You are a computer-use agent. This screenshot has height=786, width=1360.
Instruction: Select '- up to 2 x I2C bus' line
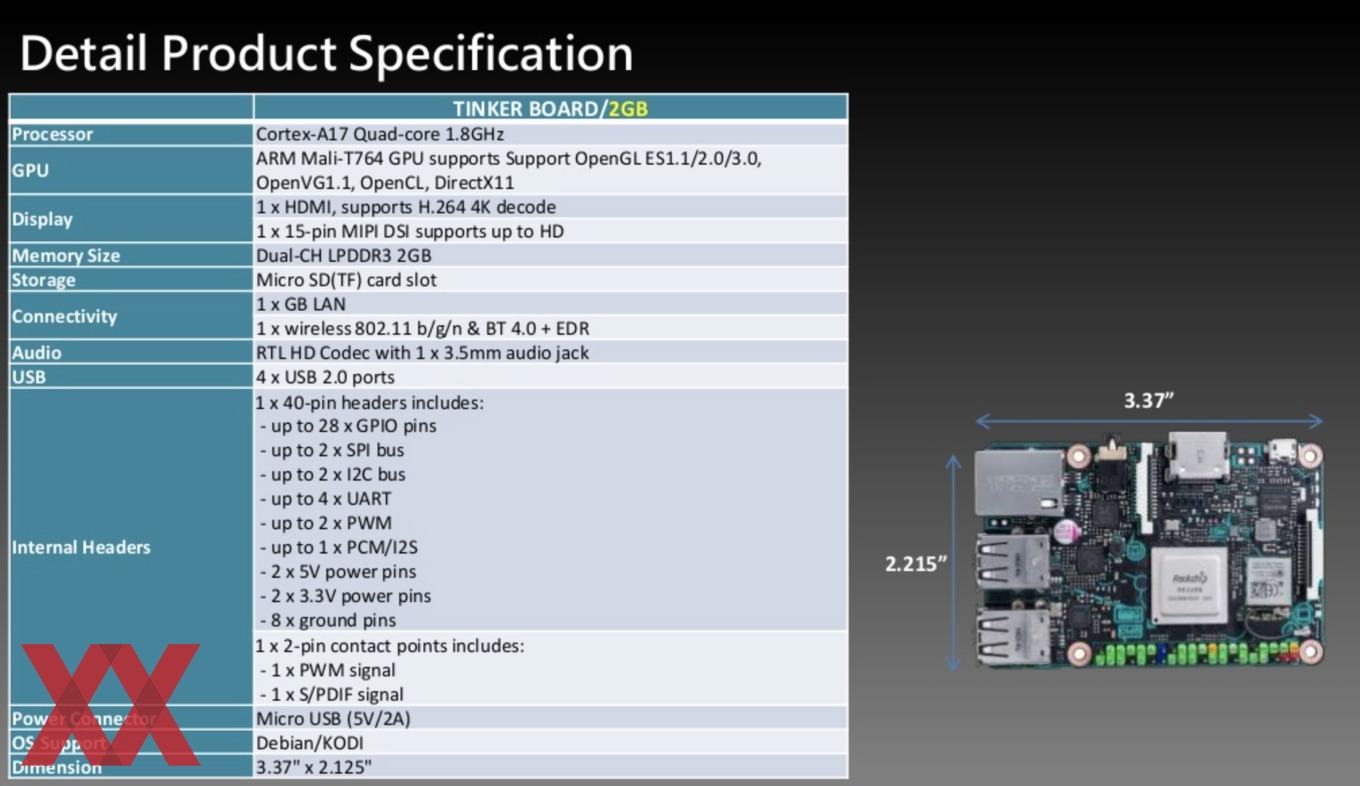pos(332,474)
